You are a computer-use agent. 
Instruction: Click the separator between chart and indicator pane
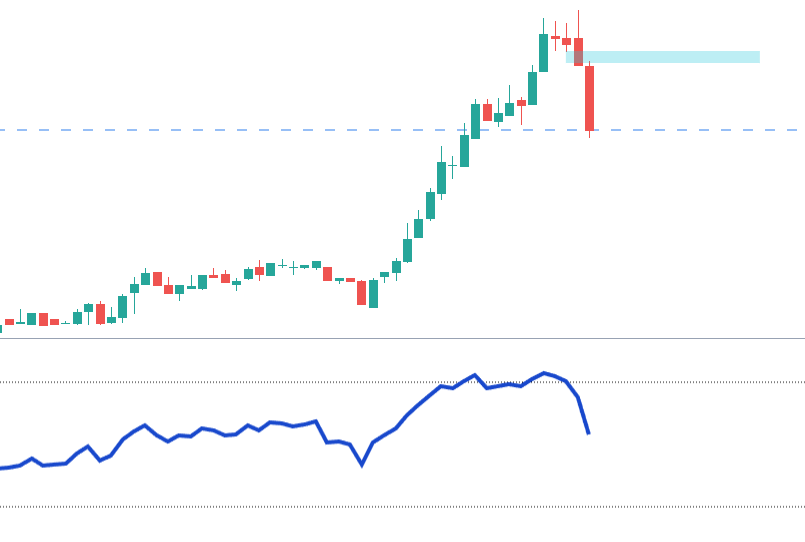(x=400, y=338)
